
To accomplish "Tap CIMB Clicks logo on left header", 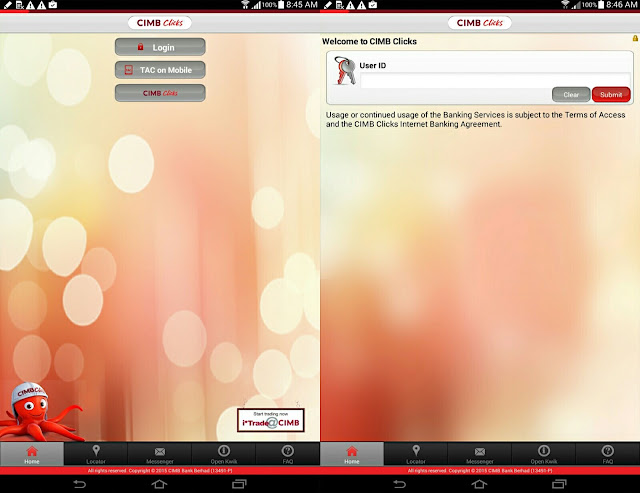I will (x=160, y=23).
